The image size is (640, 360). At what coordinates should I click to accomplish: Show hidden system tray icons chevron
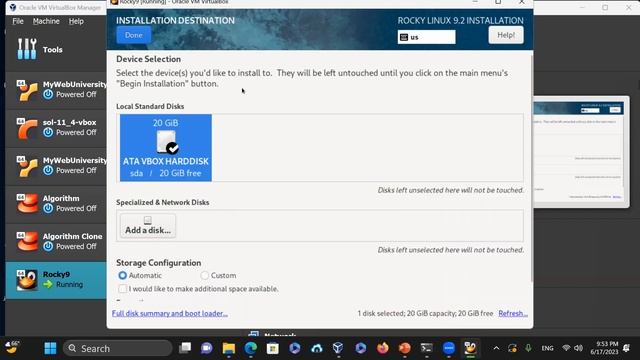(496, 348)
